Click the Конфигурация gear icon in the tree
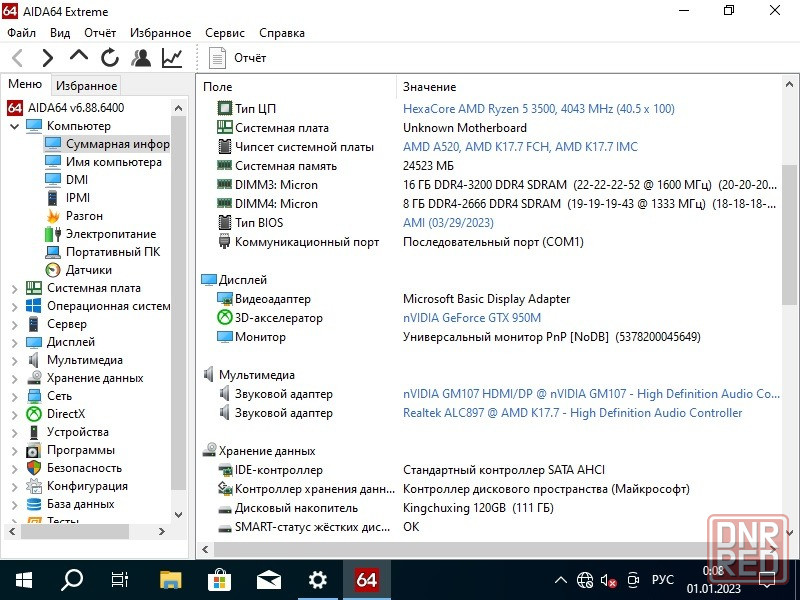 (34, 486)
